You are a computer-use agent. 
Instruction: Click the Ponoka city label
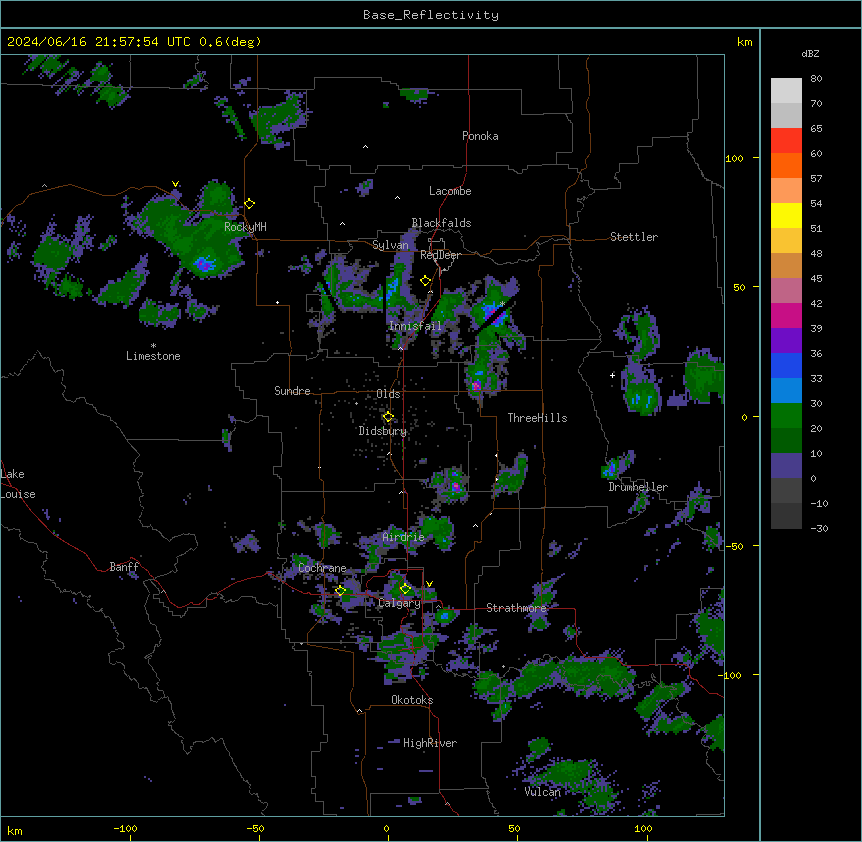click(x=480, y=136)
